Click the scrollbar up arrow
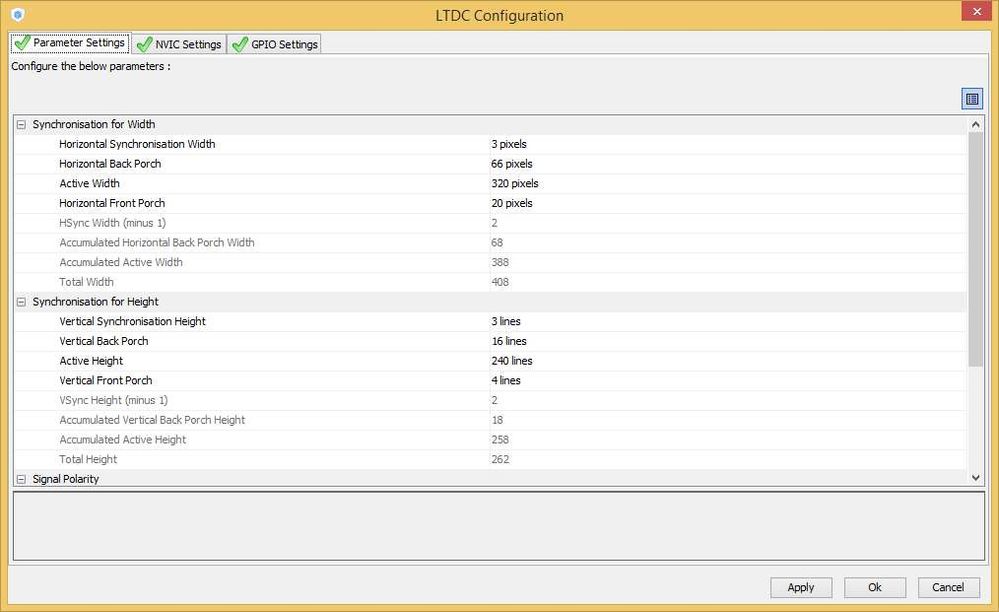 tap(976, 124)
